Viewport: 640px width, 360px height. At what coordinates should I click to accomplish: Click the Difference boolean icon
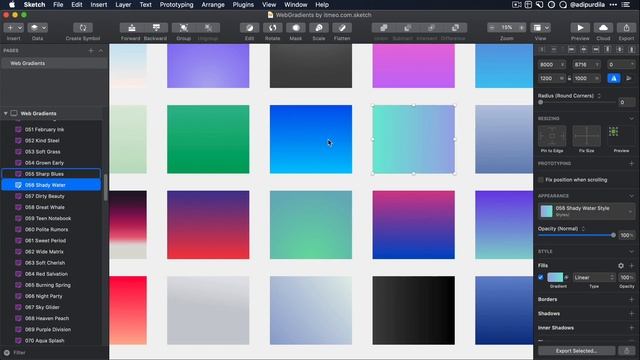point(456,28)
